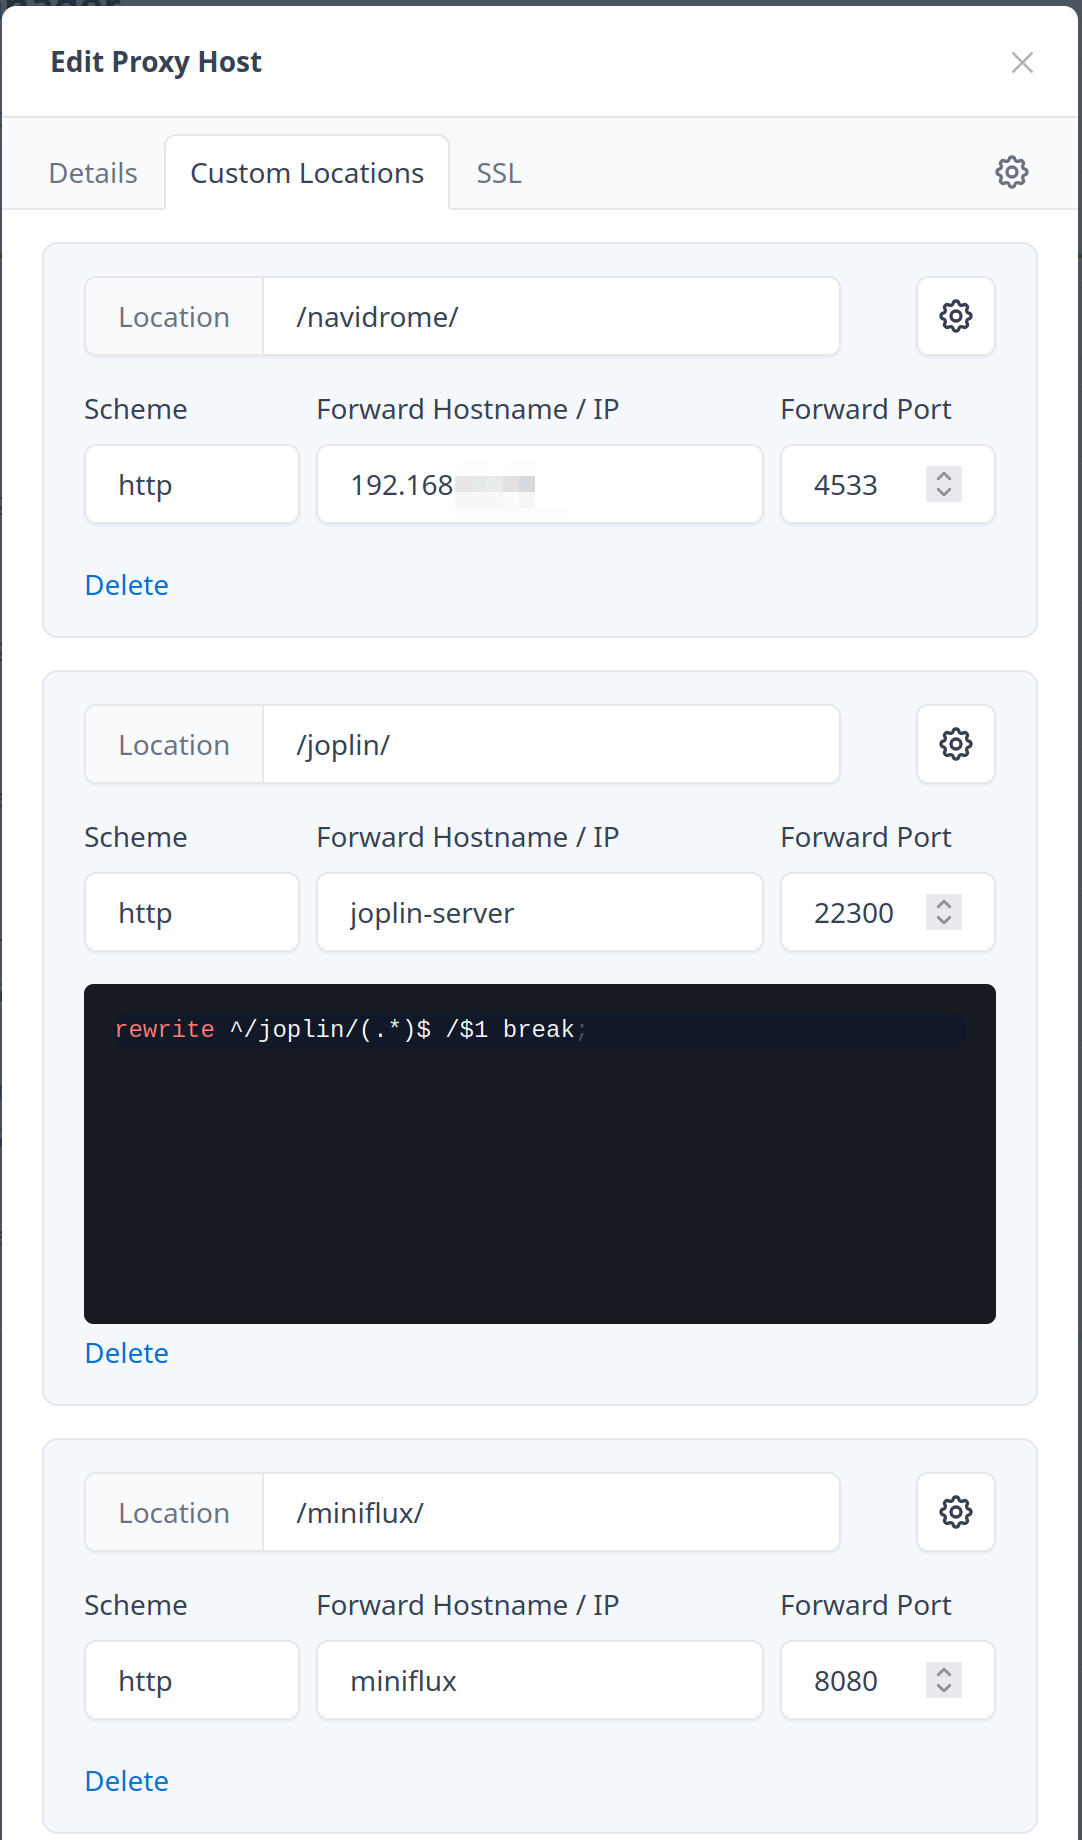Open Scheme selector for joplin location
Viewport: 1082px width, 1840px height.
(191, 913)
